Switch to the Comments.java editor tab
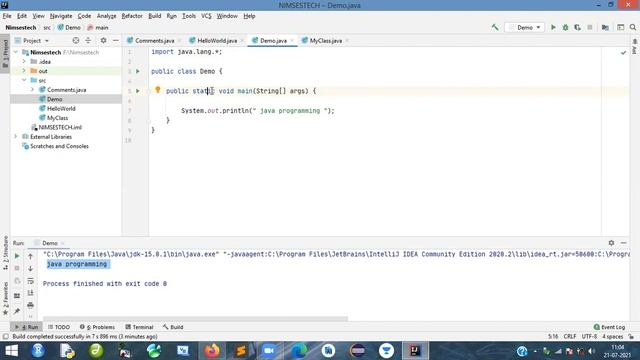The height and width of the screenshot is (360, 640). pyautogui.click(x=154, y=40)
